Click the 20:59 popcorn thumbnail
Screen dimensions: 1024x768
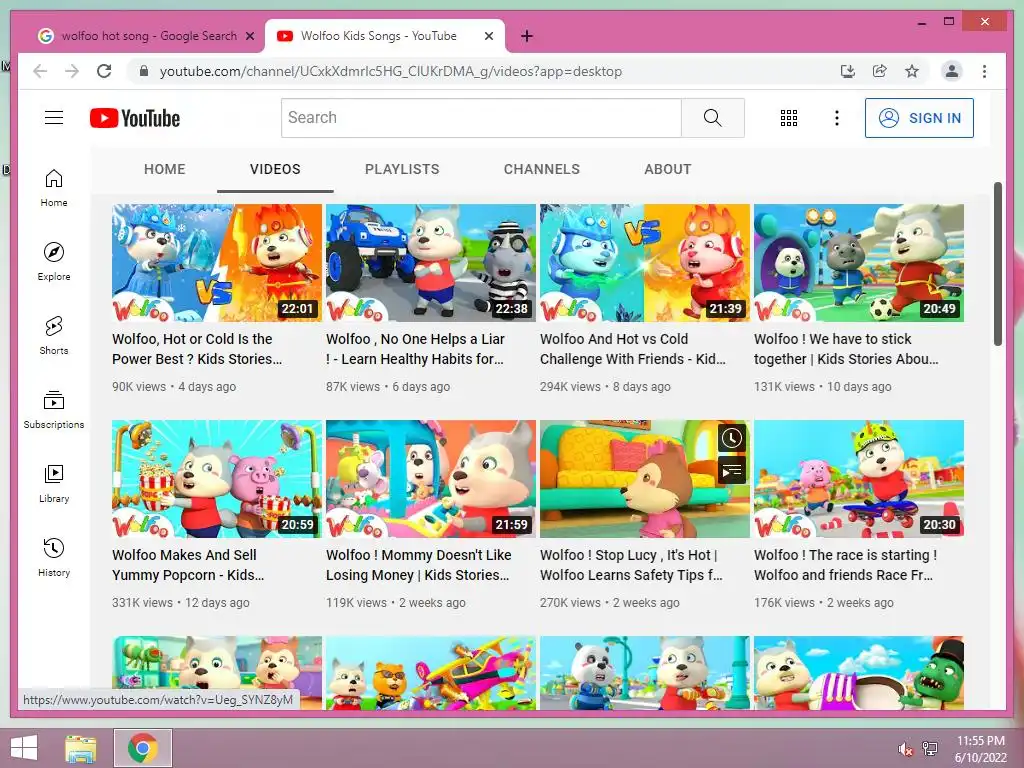(217, 479)
